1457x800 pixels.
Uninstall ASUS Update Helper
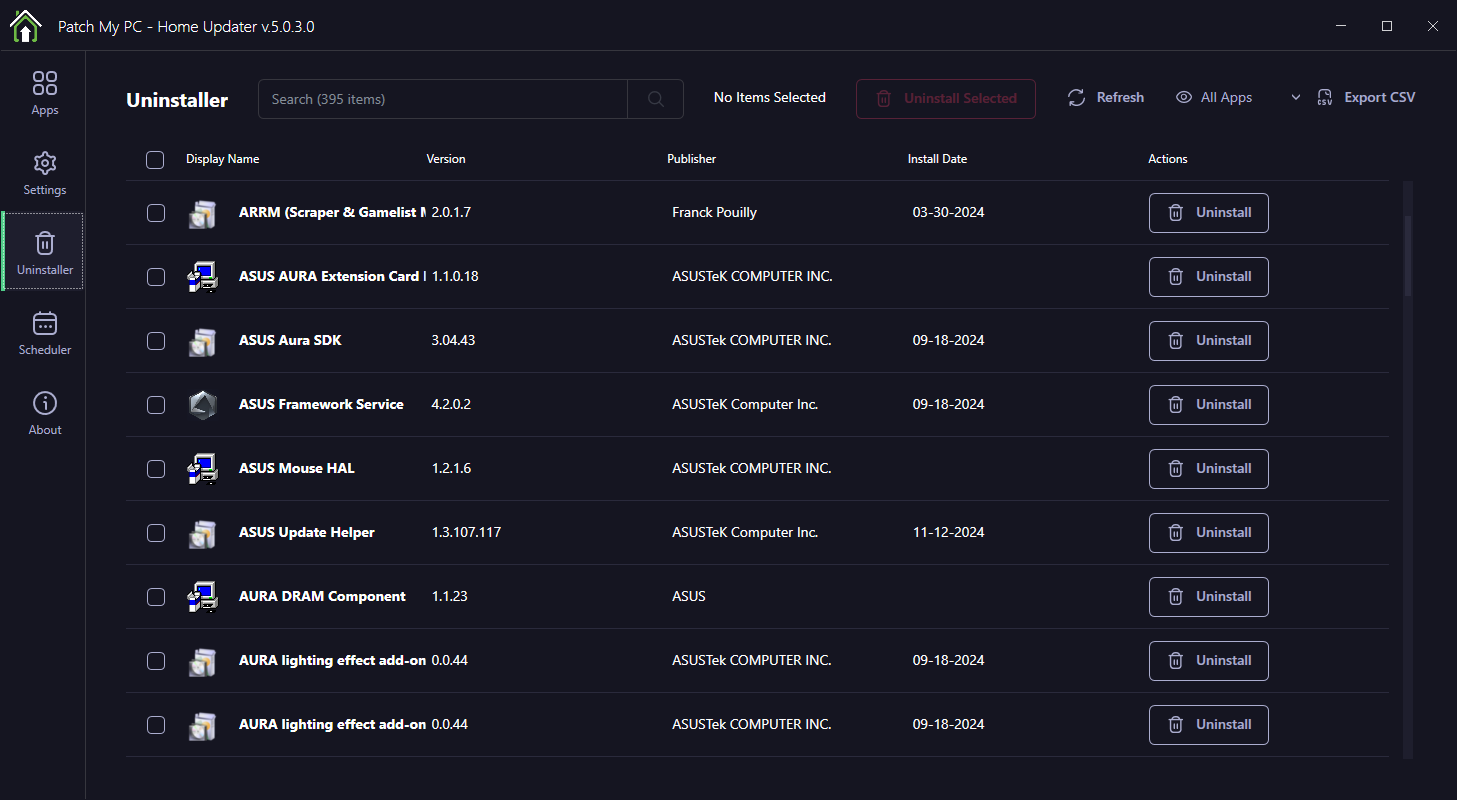pos(1209,533)
